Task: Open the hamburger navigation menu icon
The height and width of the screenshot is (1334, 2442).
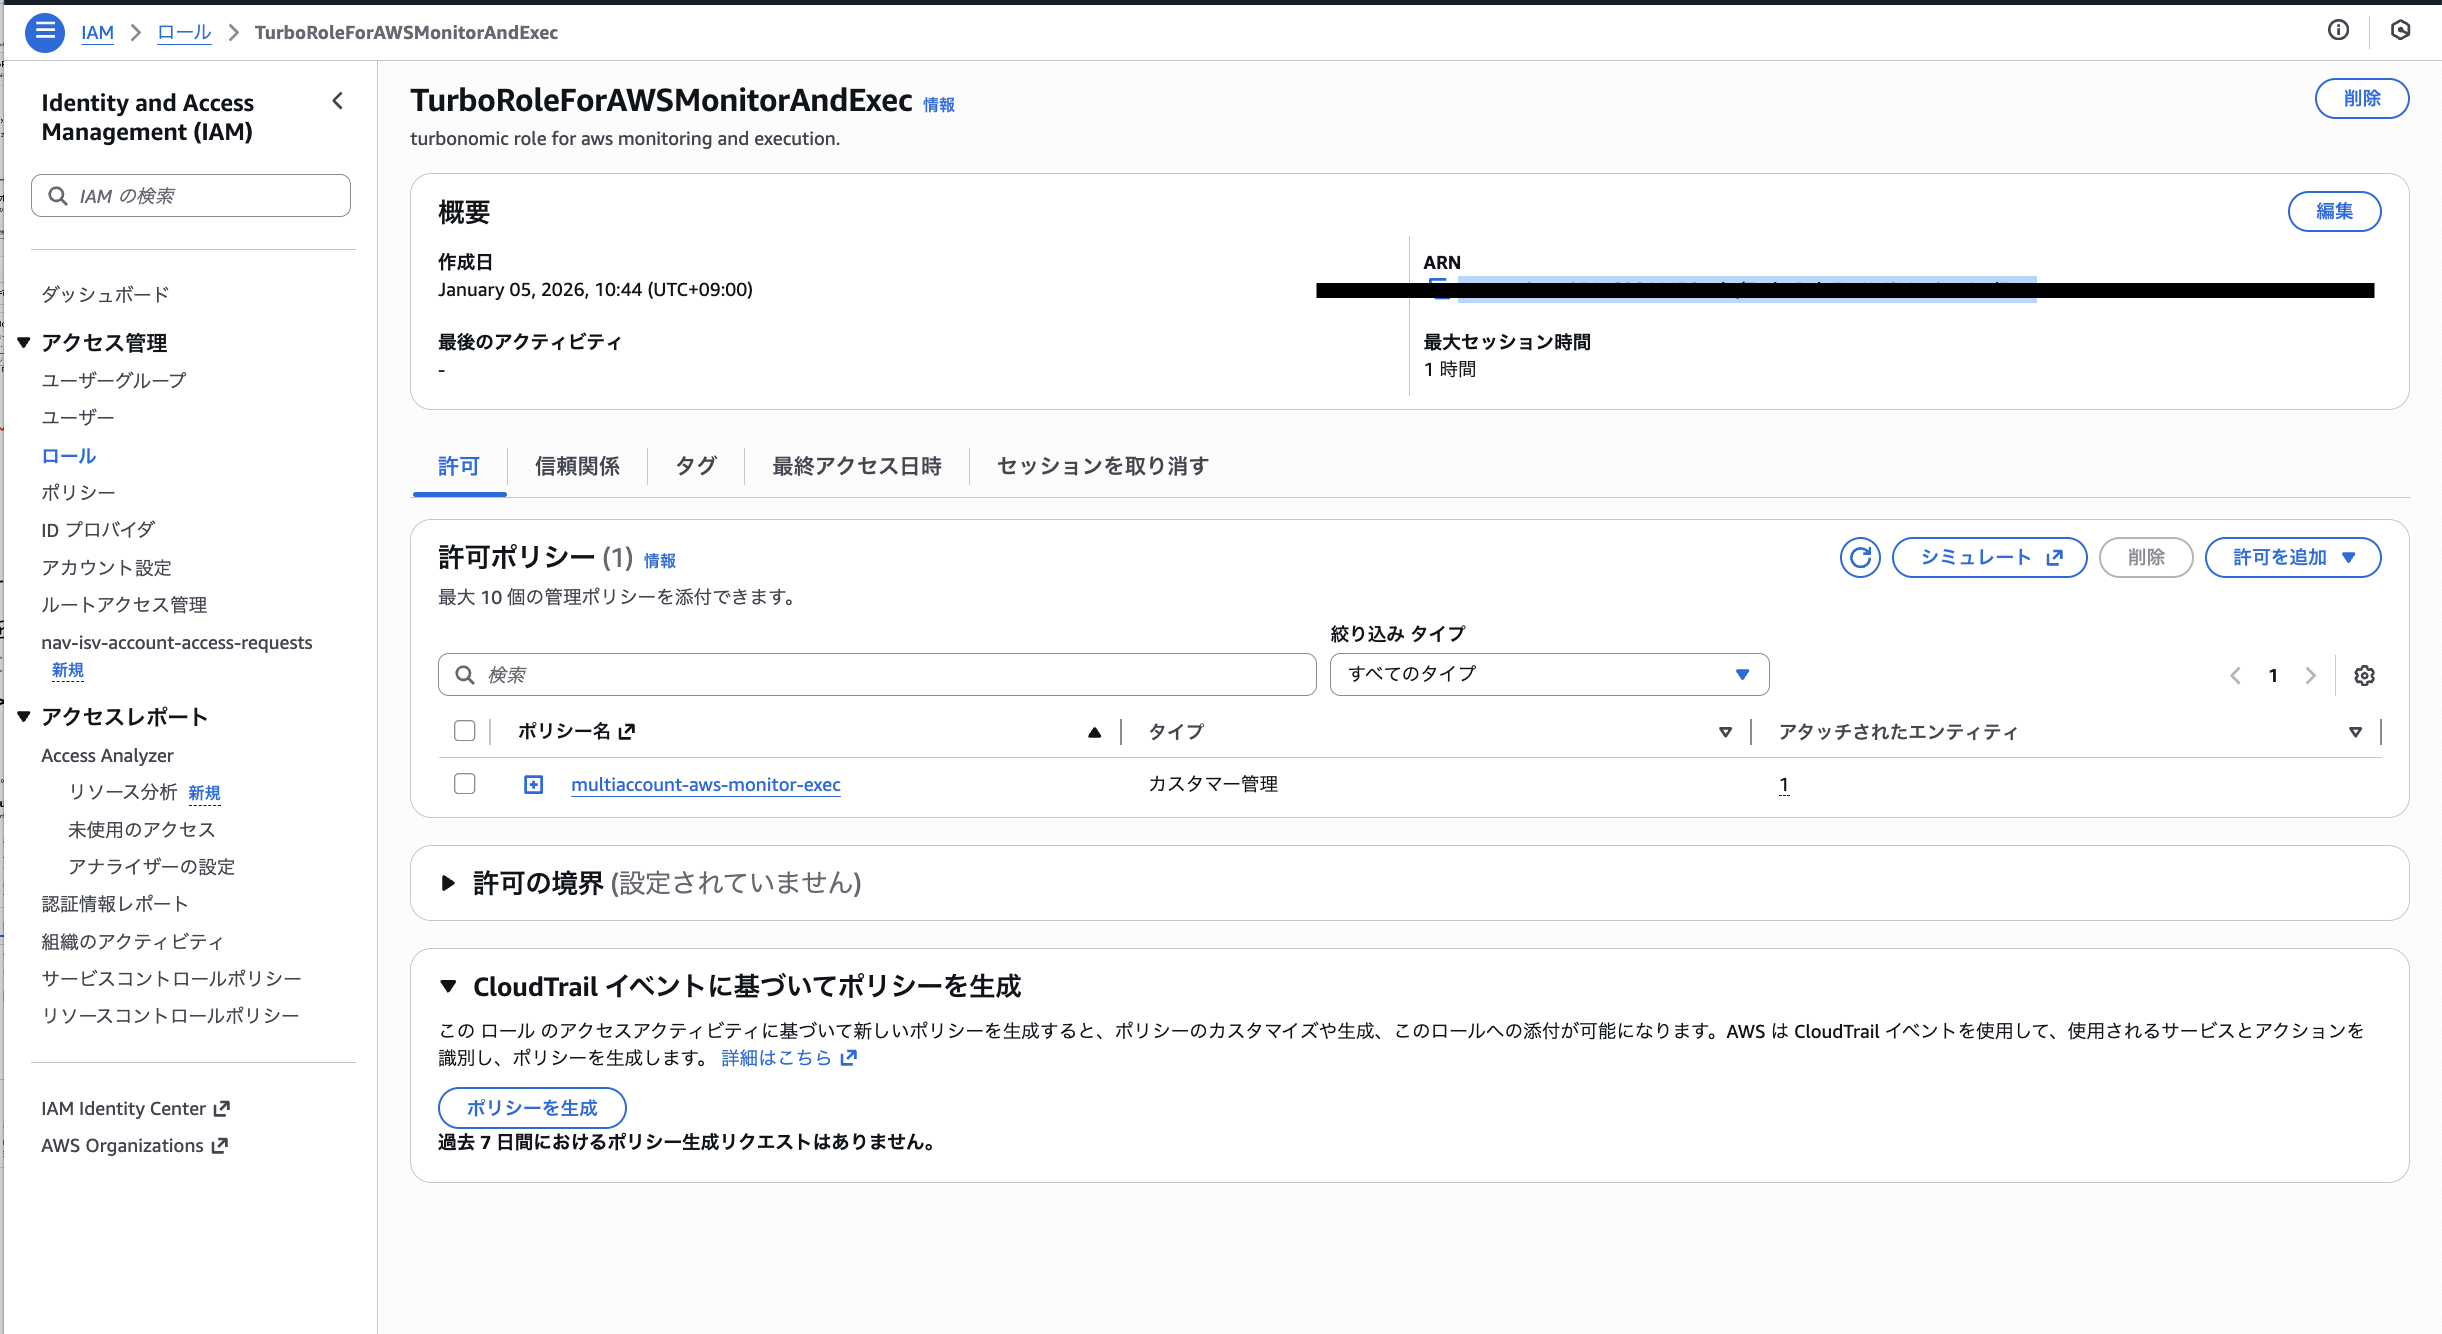Action: [x=44, y=32]
